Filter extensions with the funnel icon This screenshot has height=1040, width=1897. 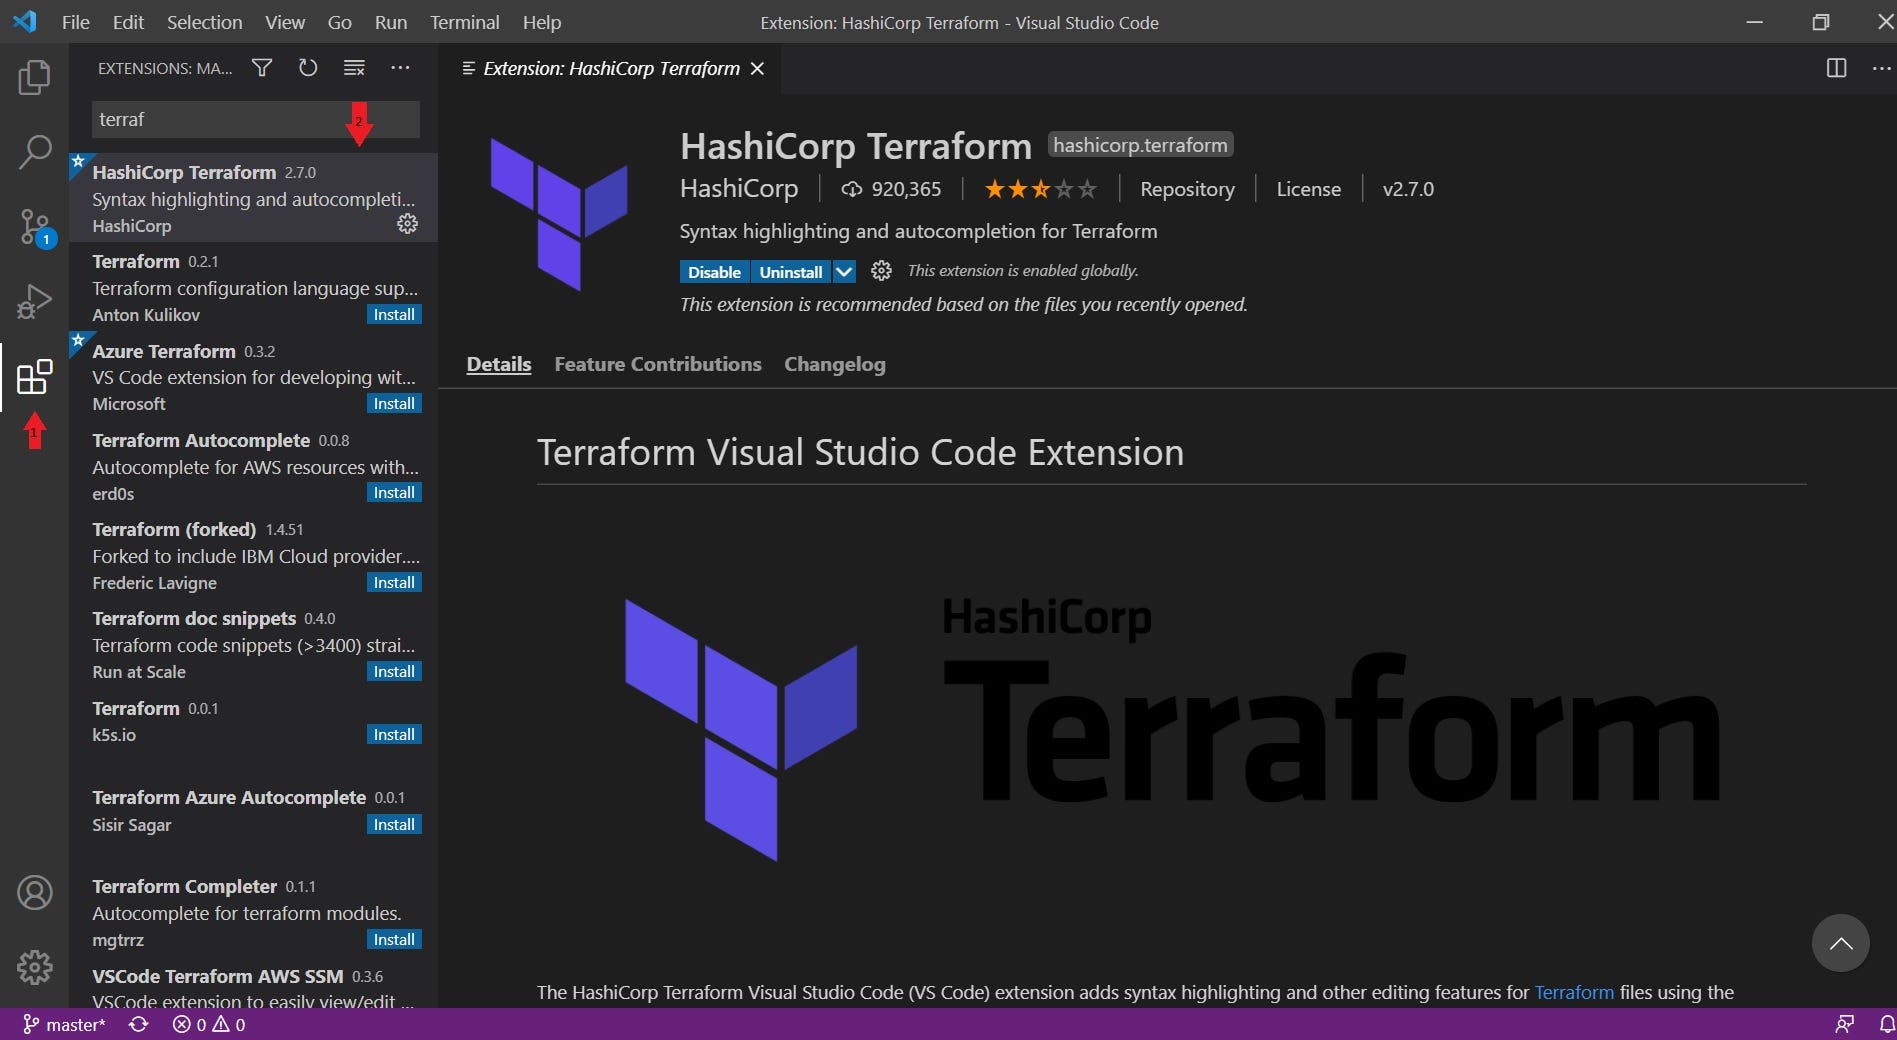click(262, 68)
